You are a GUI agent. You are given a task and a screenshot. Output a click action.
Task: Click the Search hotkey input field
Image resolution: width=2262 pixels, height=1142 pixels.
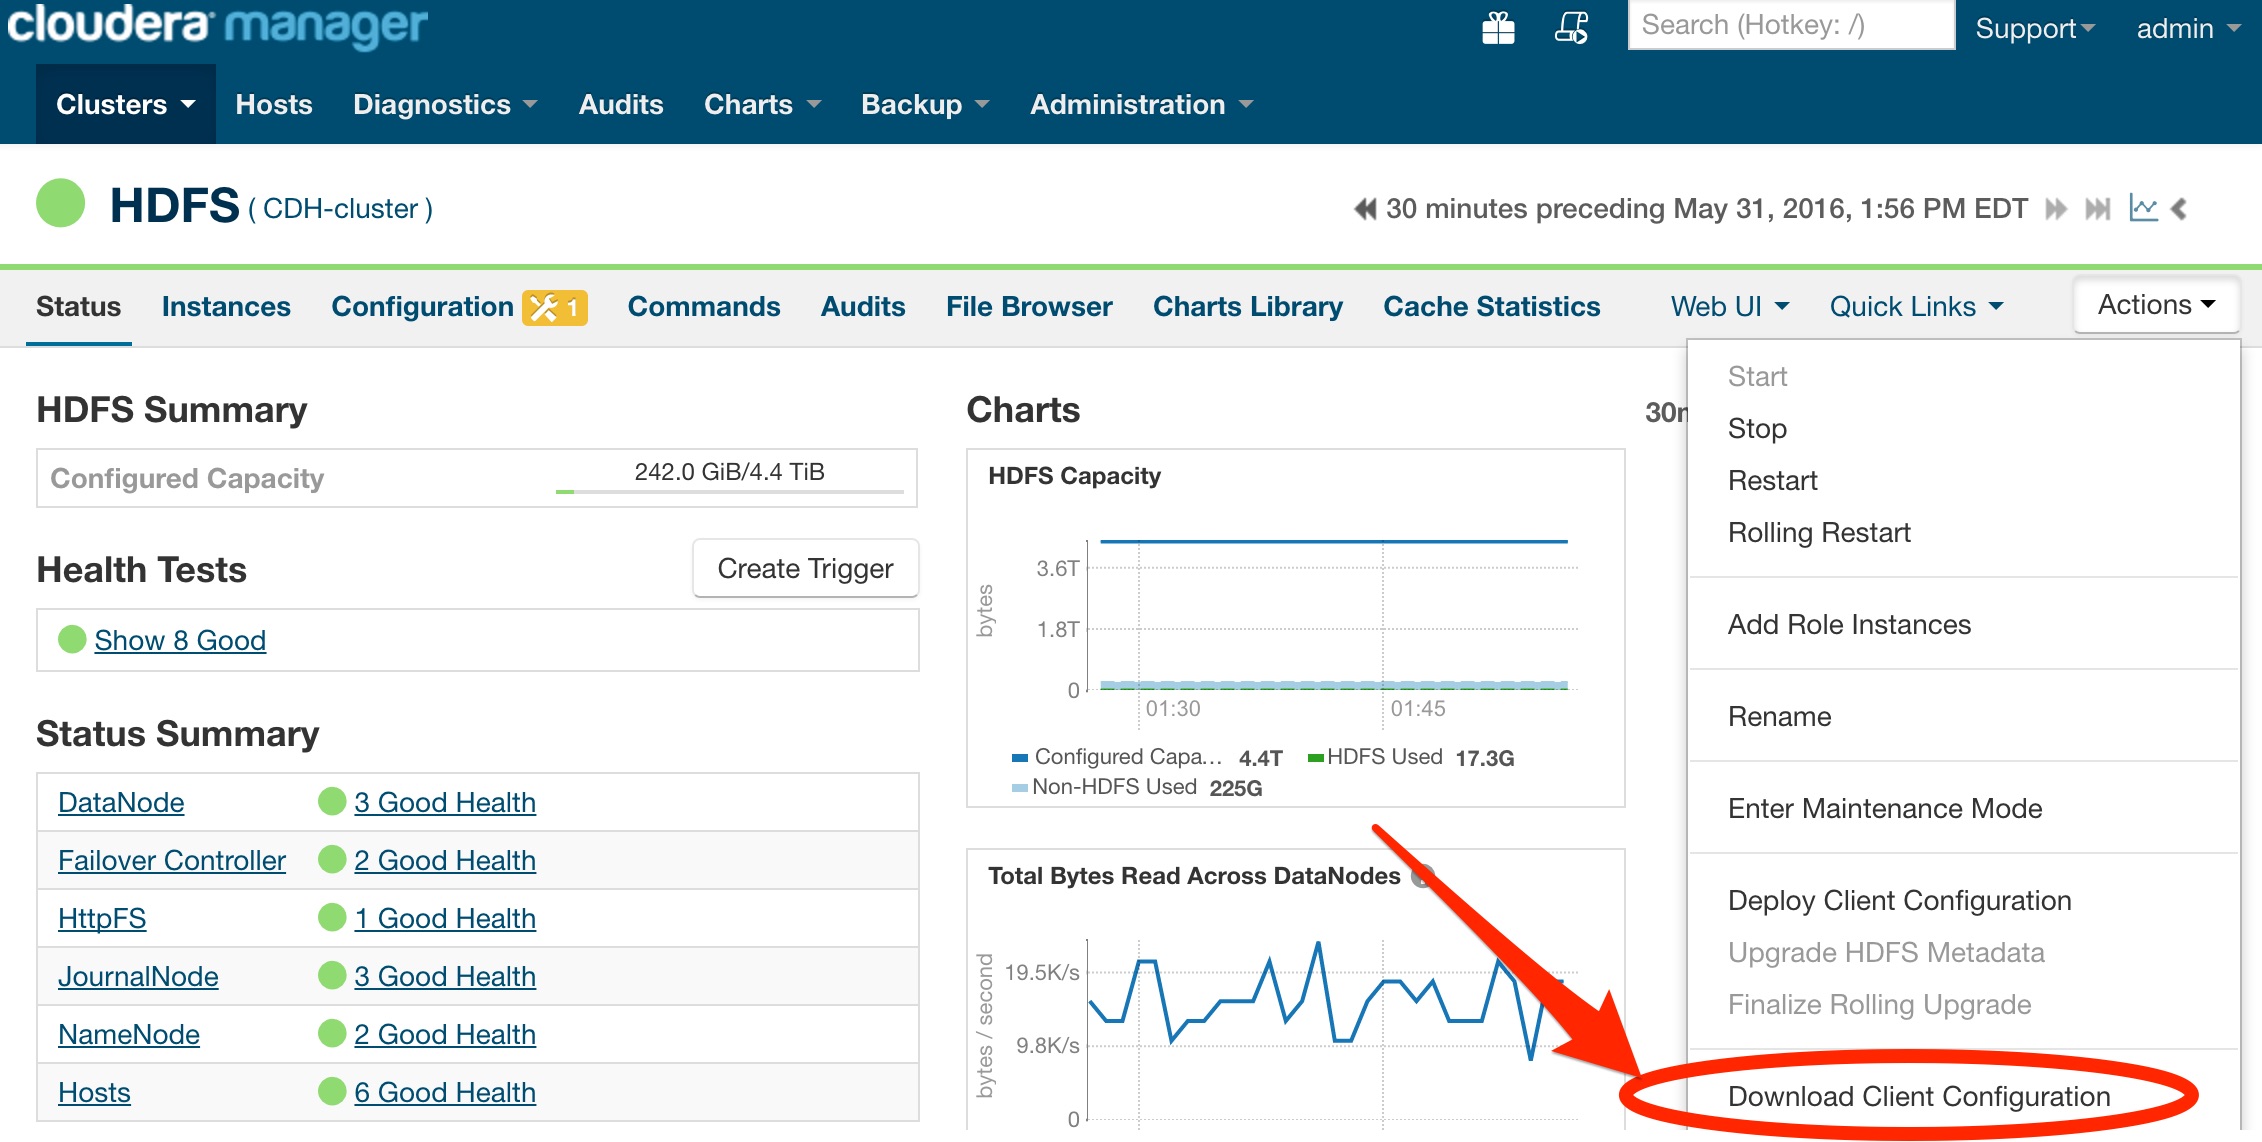(1791, 24)
